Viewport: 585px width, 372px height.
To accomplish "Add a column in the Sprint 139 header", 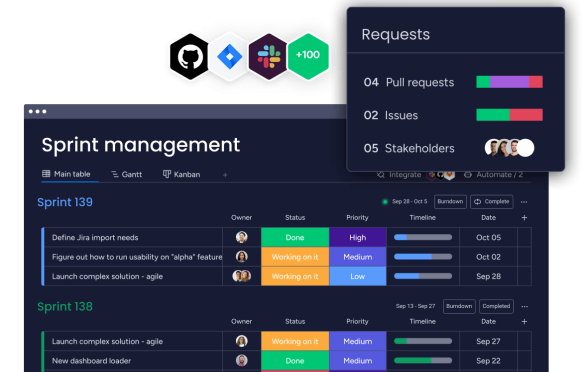I will point(524,218).
